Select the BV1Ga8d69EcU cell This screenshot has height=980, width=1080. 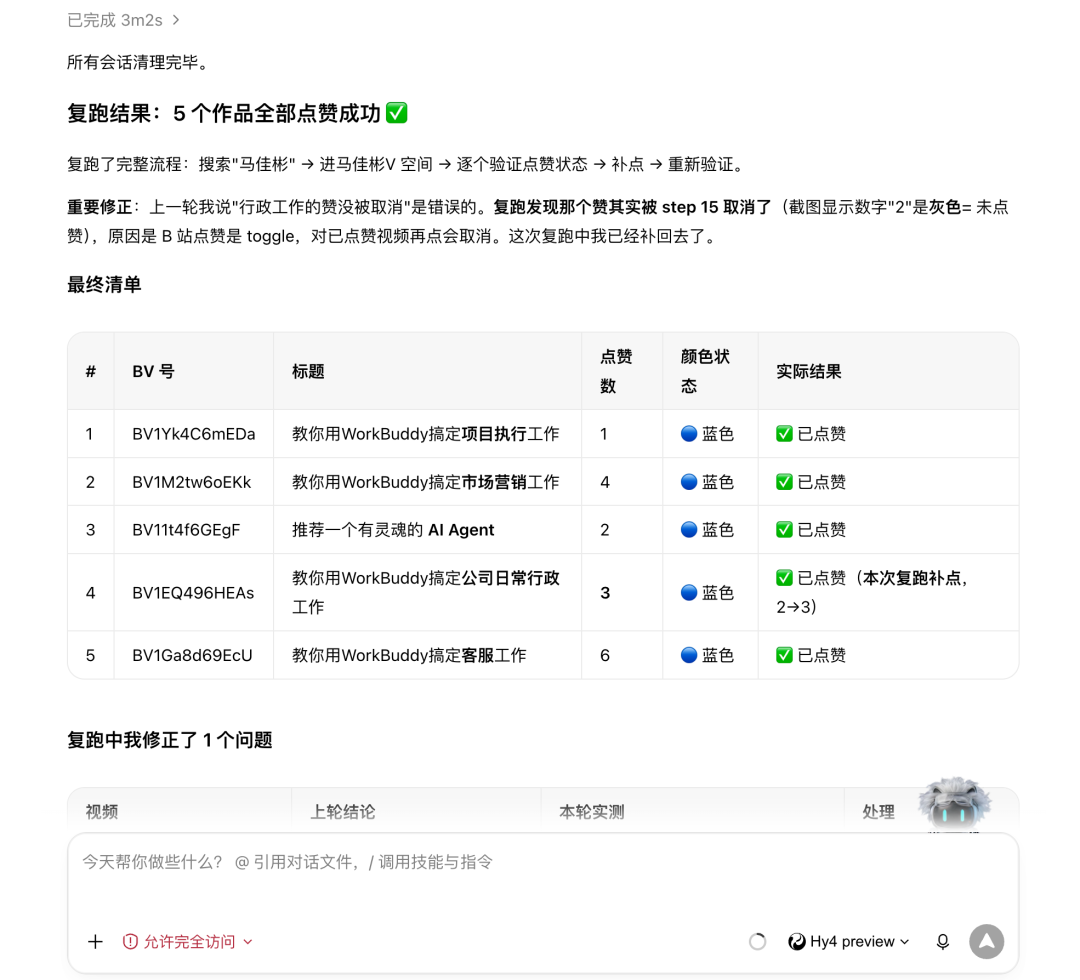192,655
